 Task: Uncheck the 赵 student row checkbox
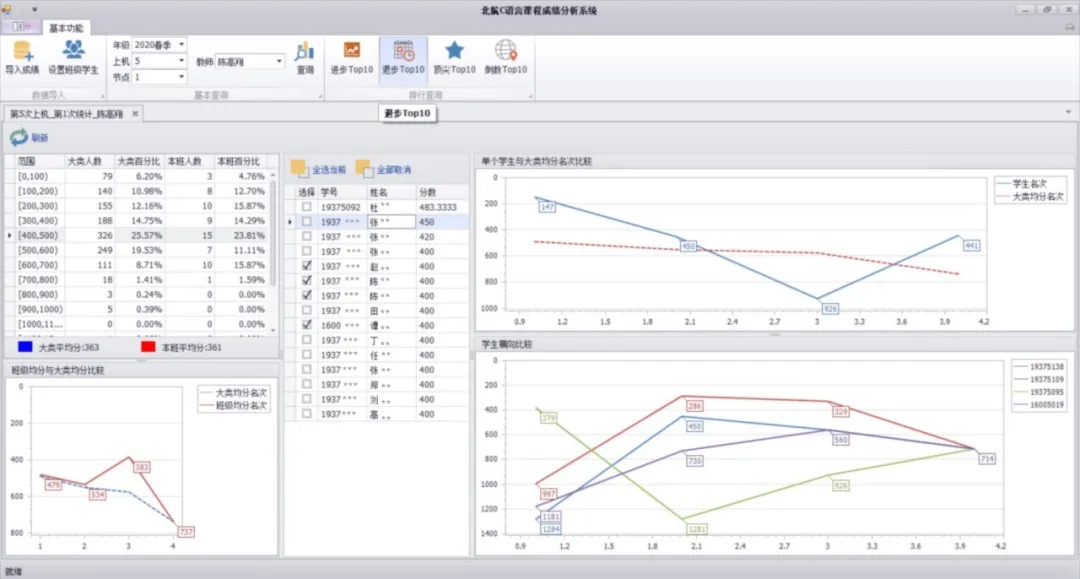pyautogui.click(x=306, y=267)
